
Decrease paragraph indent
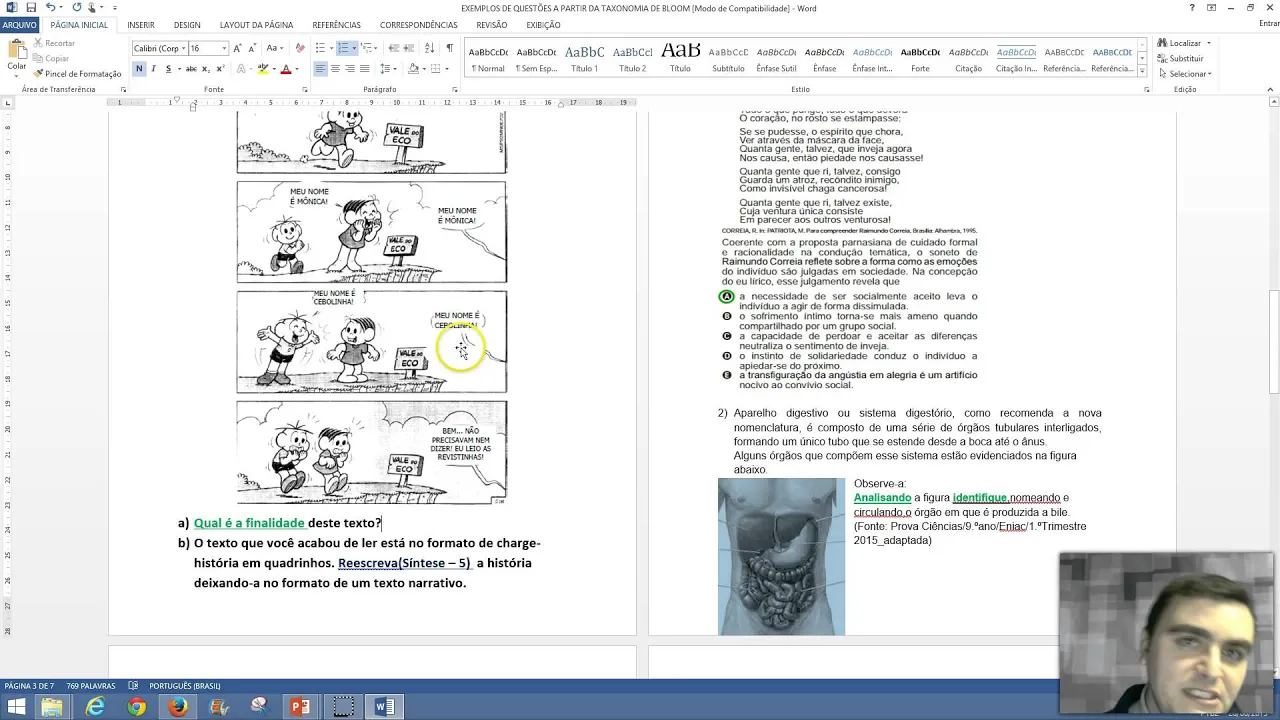[394, 48]
